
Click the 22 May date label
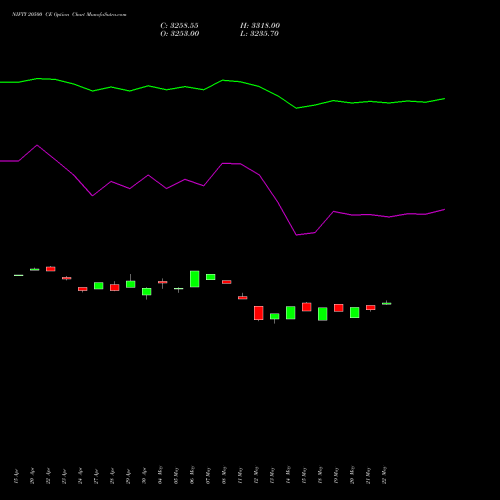click(x=384, y=475)
